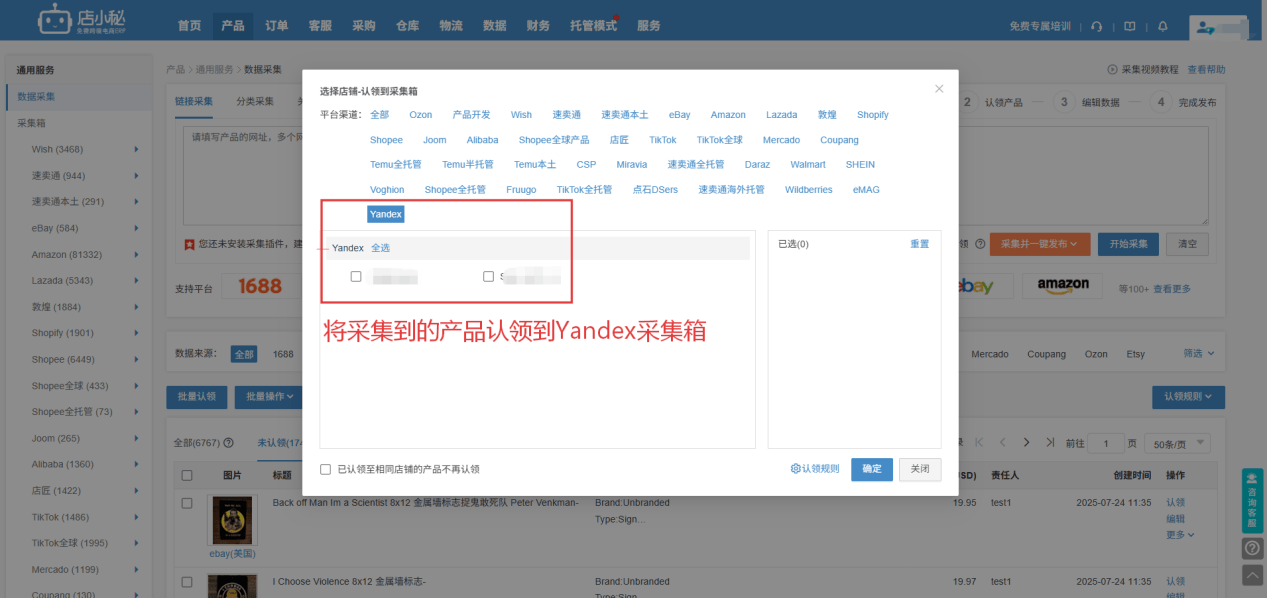Click the page number input field
1267x598 pixels.
(1105, 443)
